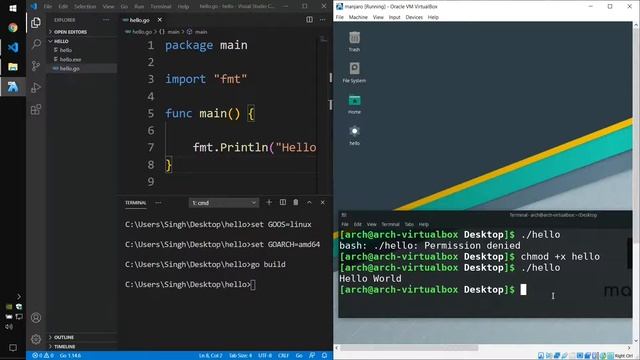This screenshot has height=360, width=640.
Task: Click the Go 1.14.6 version status item
Action: pos(70,356)
